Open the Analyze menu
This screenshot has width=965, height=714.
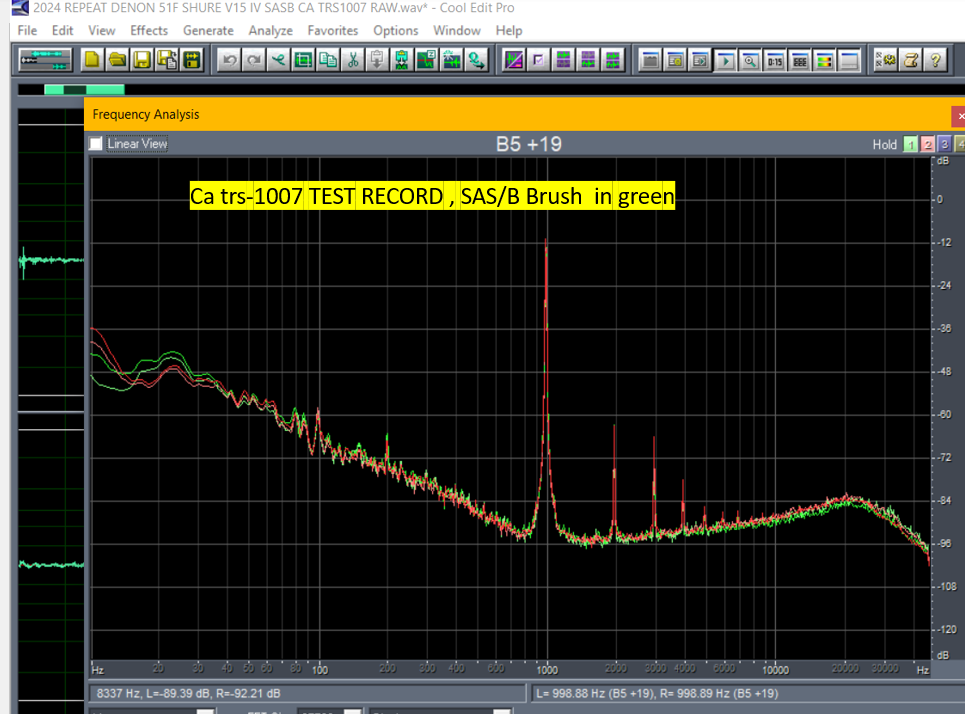point(270,31)
